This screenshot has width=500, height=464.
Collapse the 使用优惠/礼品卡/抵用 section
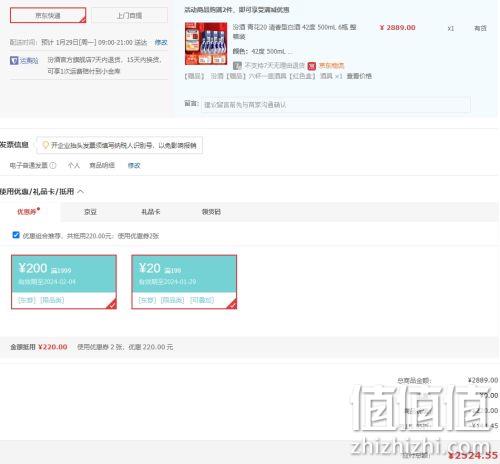81,192
